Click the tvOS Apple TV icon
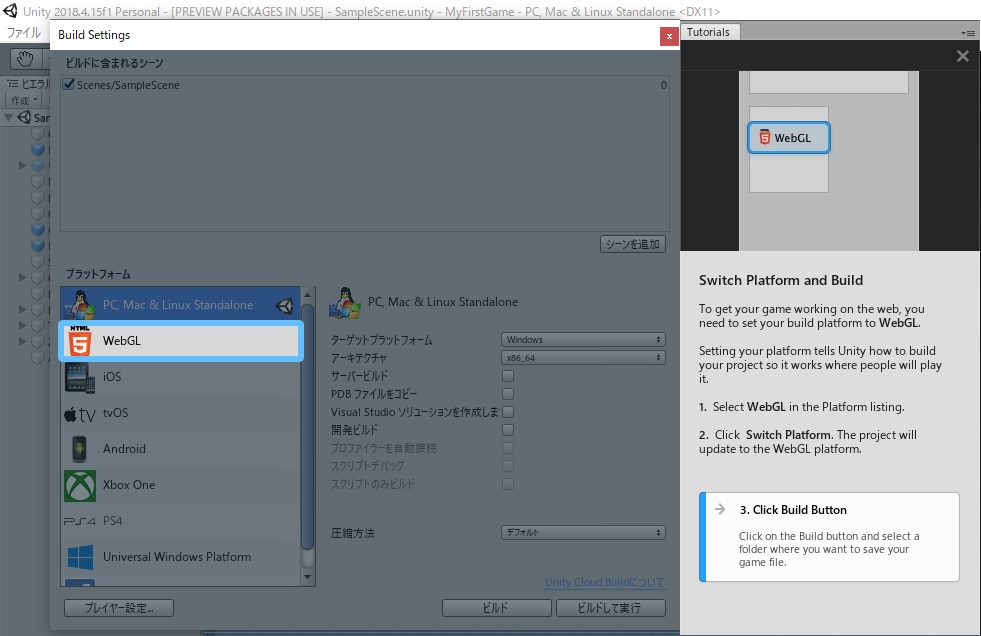 (x=79, y=413)
